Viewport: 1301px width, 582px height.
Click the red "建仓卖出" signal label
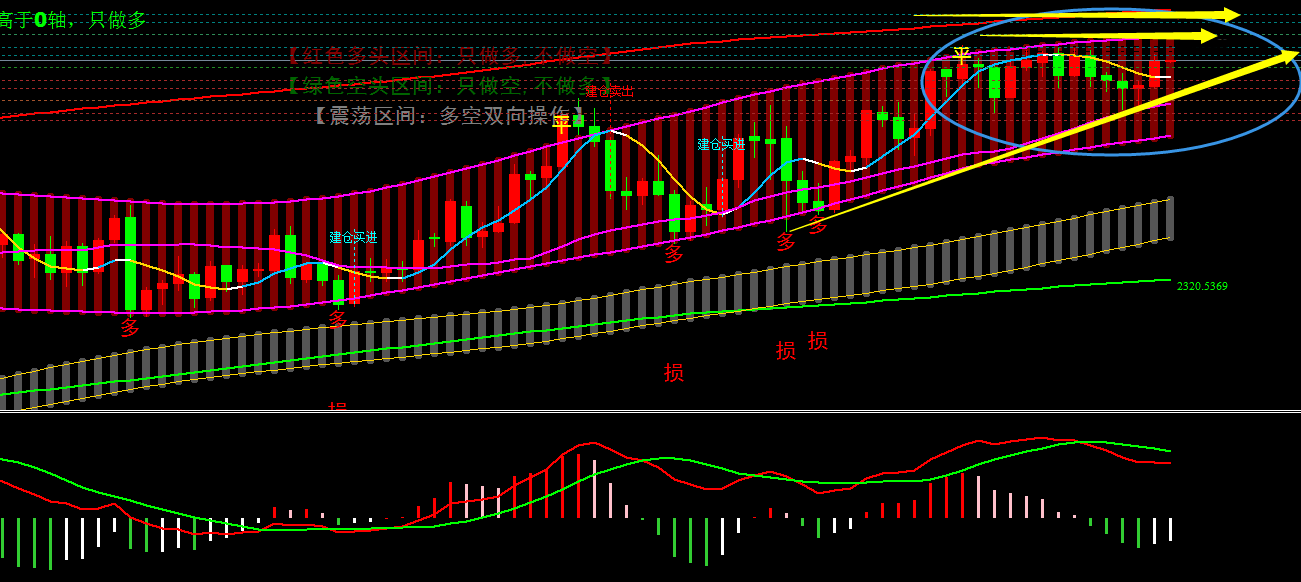pos(609,91)
